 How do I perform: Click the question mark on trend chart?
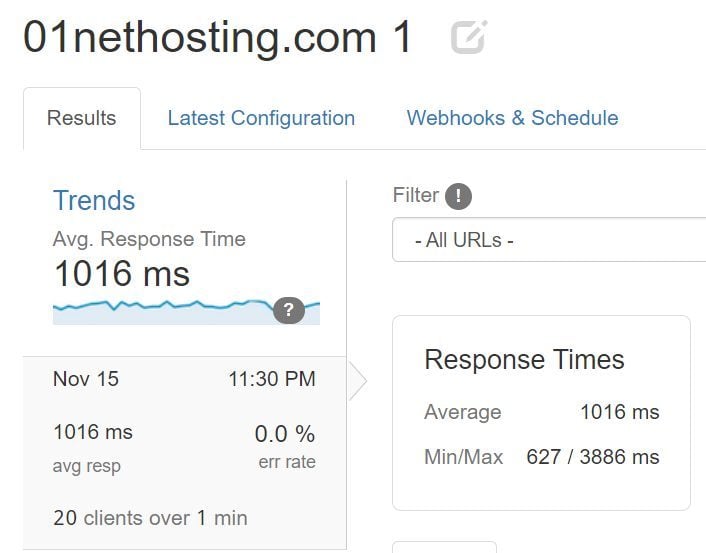[288, 309]
